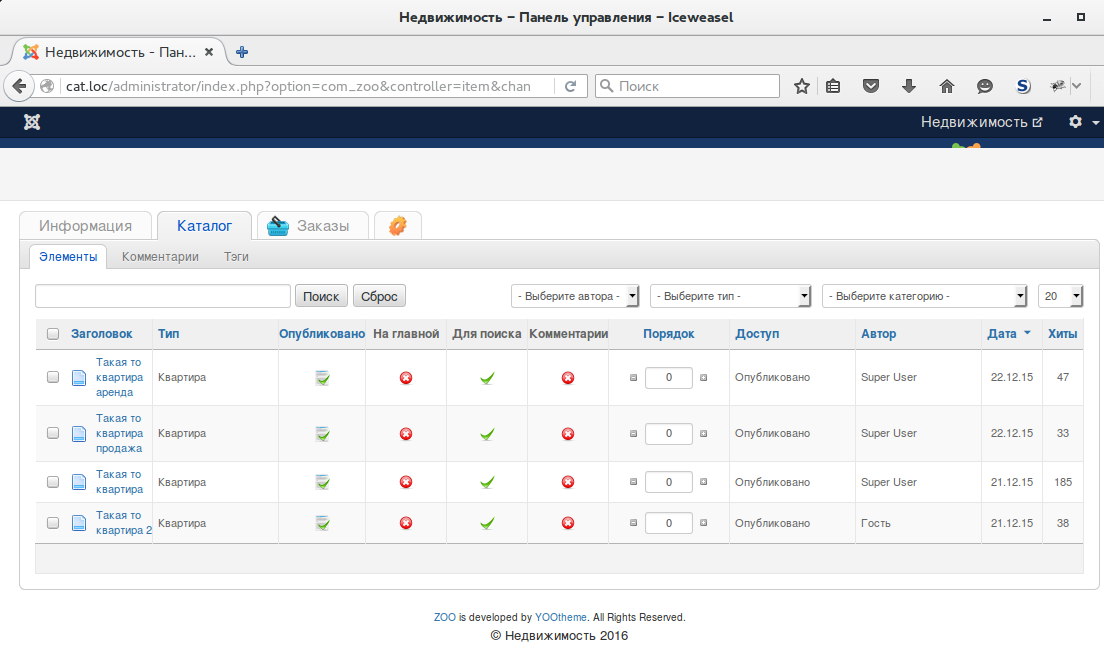Check the select-all checkbox in table header
The height and width of the screenshot is (654, 1104).
click(53, 334)
